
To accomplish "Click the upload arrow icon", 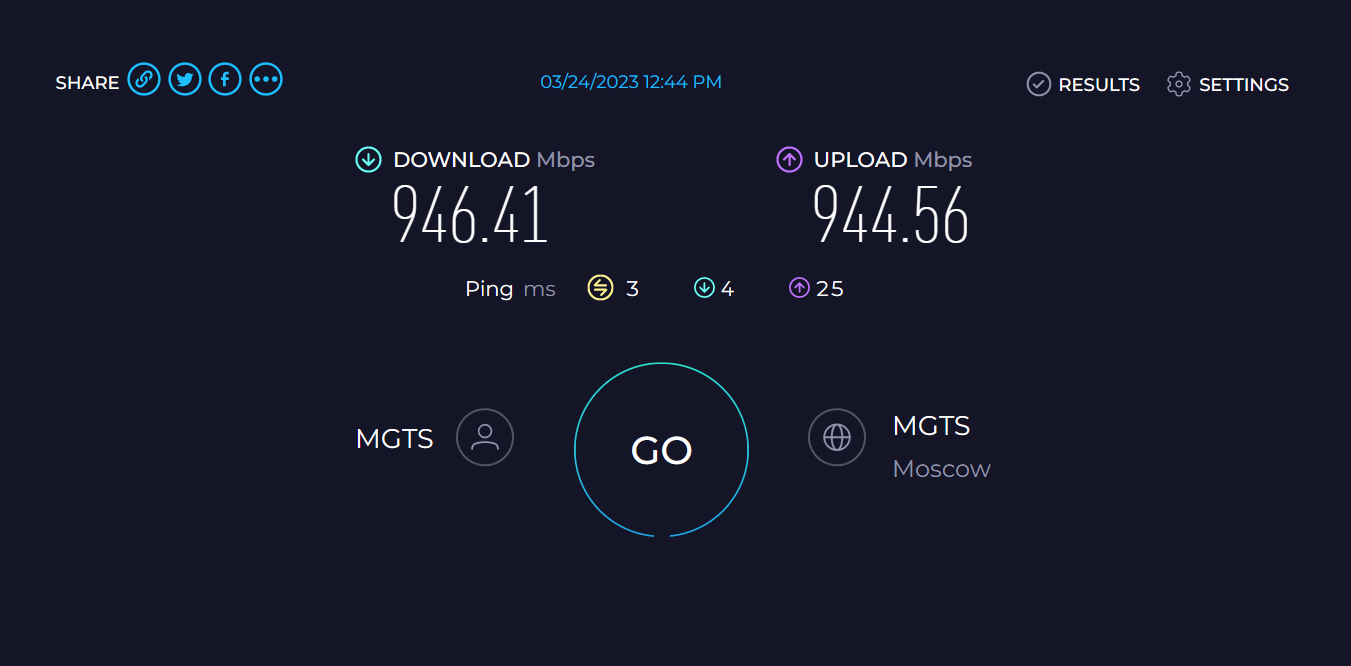I will click(x=789, y=159).
